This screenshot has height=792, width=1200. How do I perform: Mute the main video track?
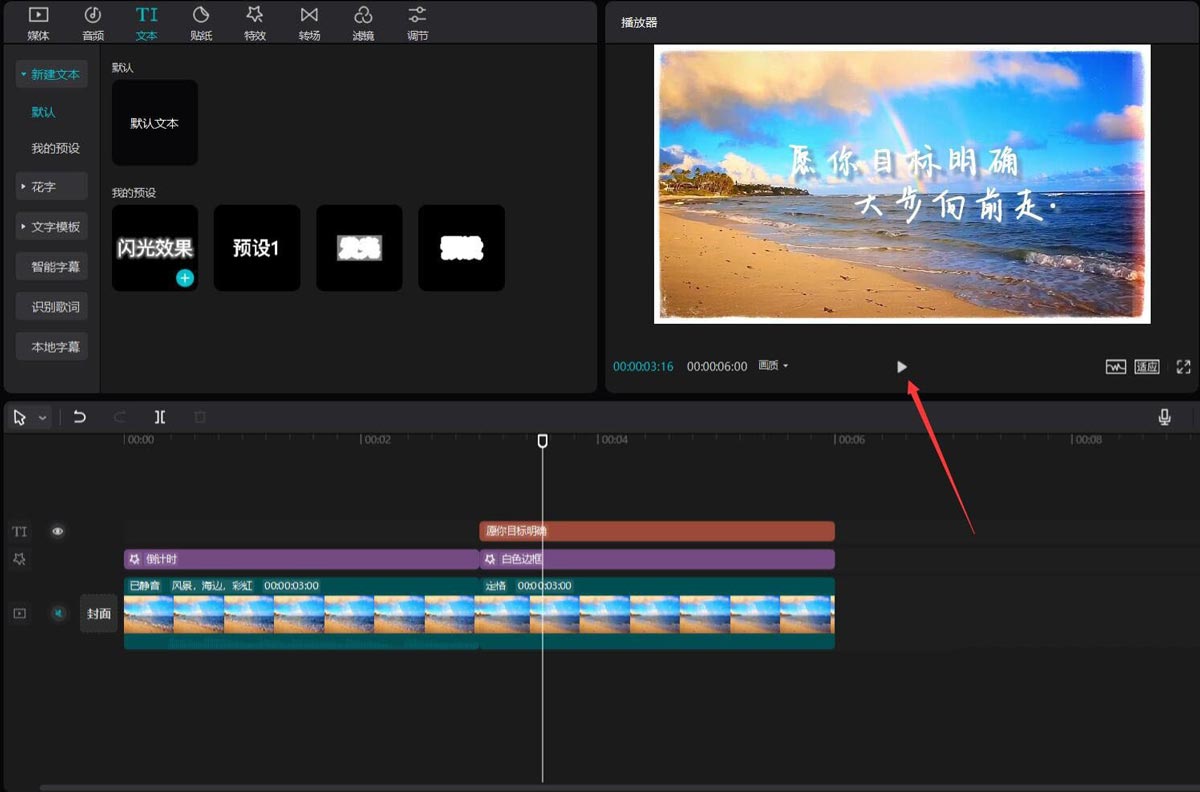coord(58,613)
